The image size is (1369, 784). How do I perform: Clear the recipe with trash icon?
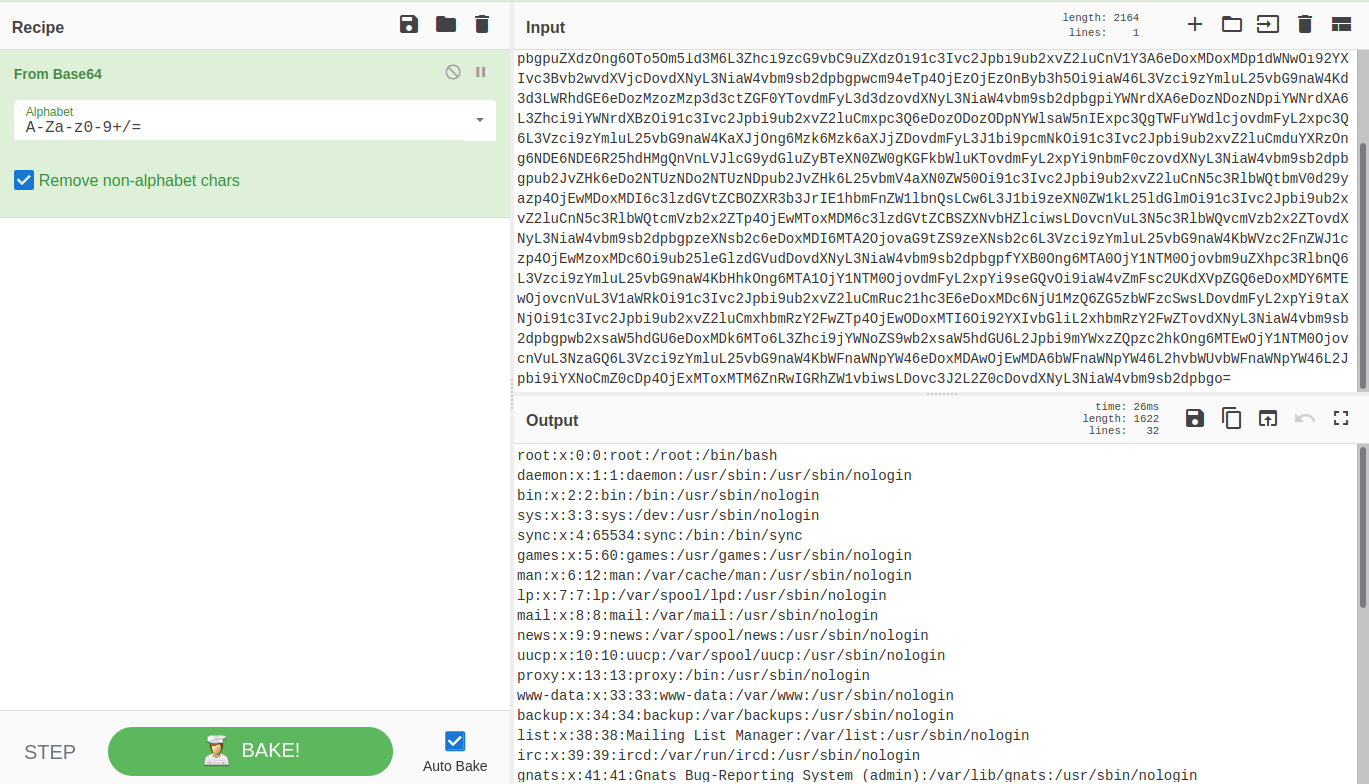pyautogui.click(x=482, y=25)
